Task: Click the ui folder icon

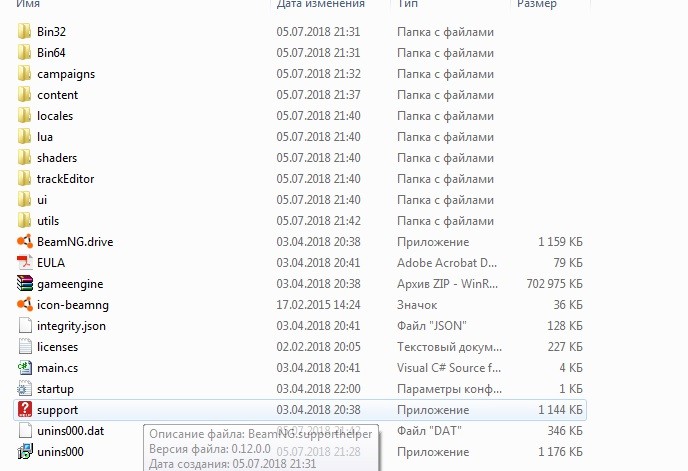Action: [x=25, y=200]
